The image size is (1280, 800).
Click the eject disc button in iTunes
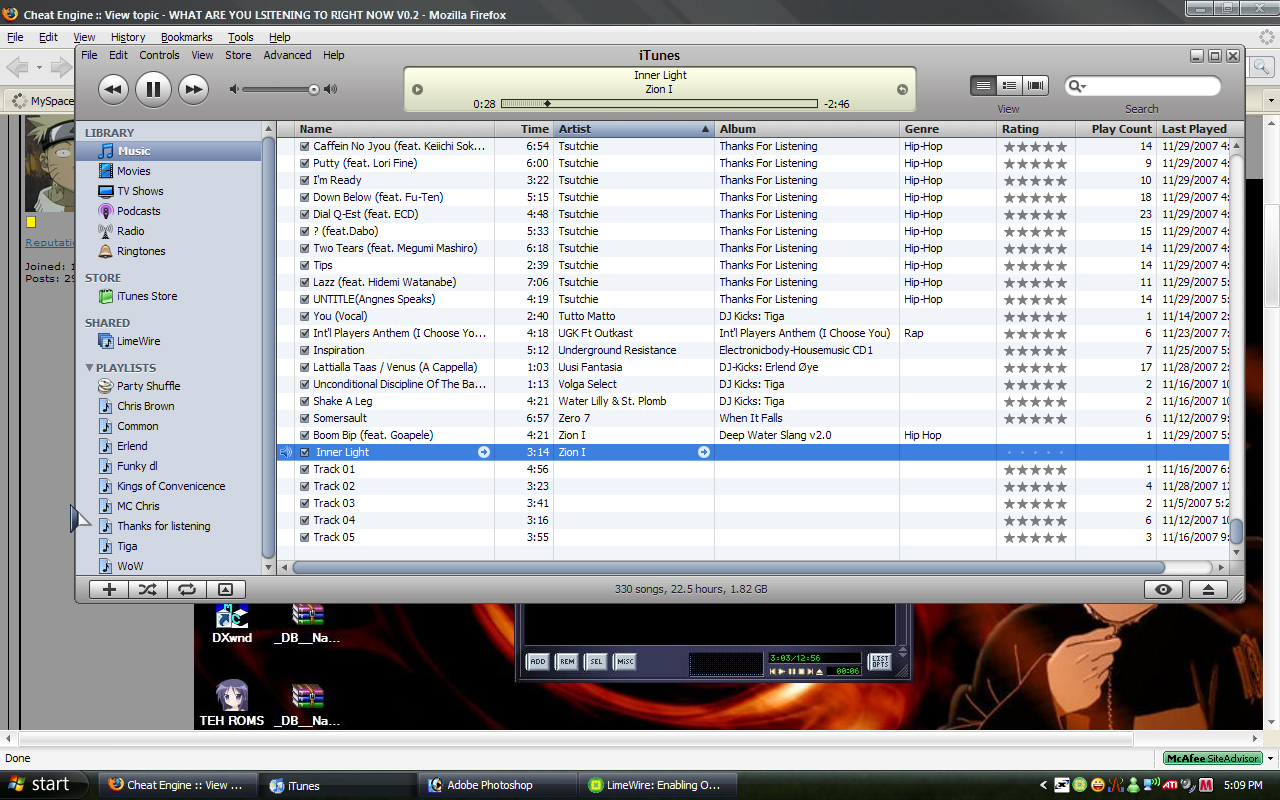tap(1208, 590)
